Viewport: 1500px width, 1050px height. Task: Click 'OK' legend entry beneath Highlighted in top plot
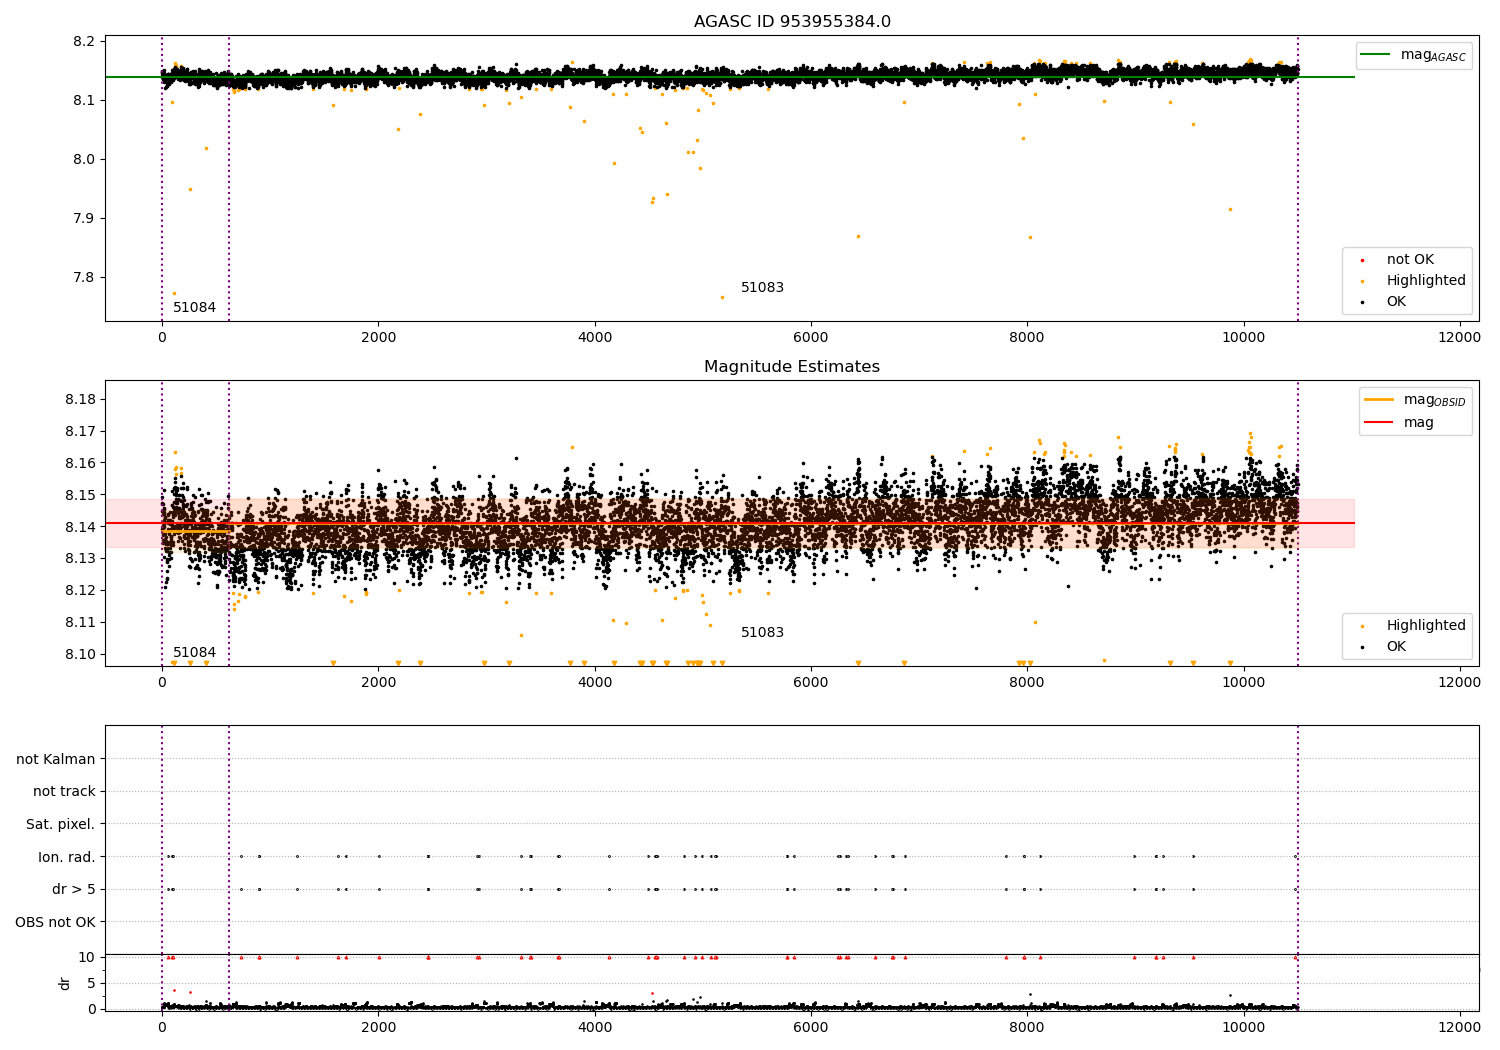point(1396,302)
